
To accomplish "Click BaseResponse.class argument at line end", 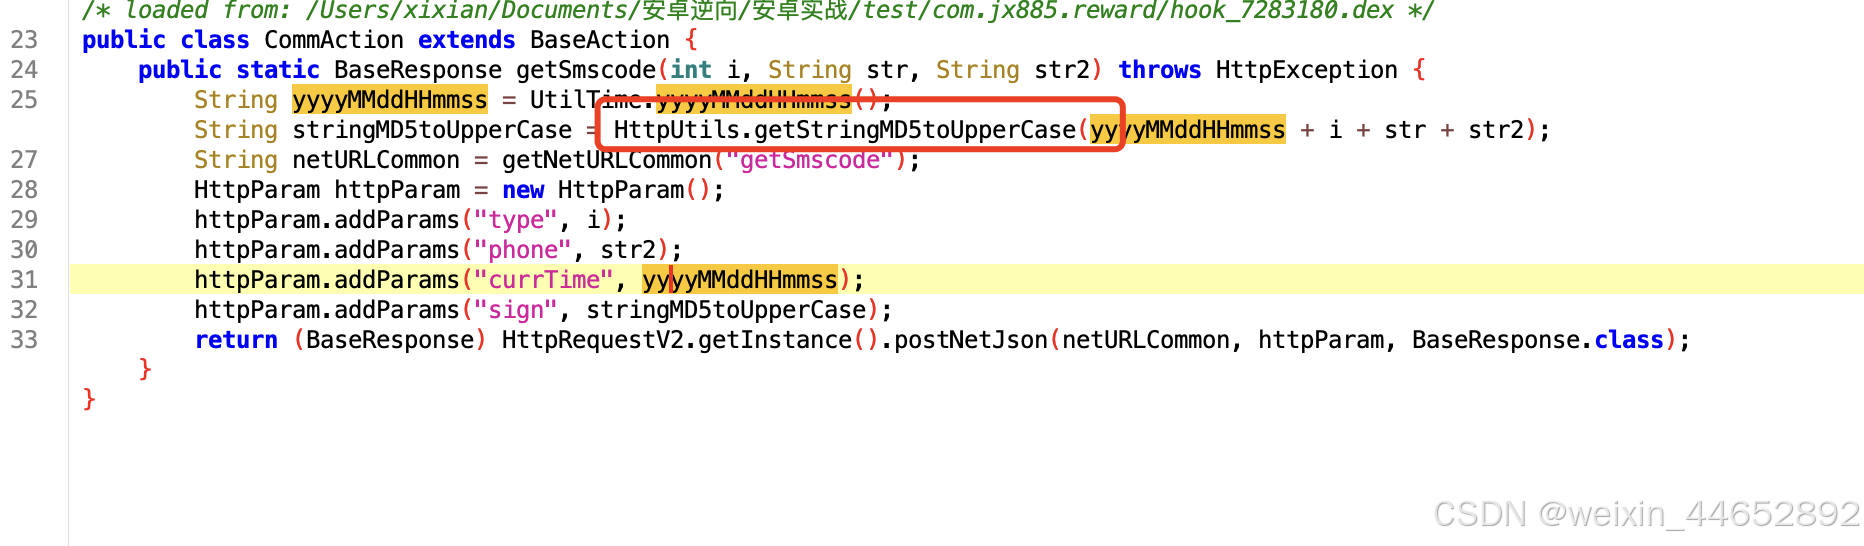I will 1538,340.
